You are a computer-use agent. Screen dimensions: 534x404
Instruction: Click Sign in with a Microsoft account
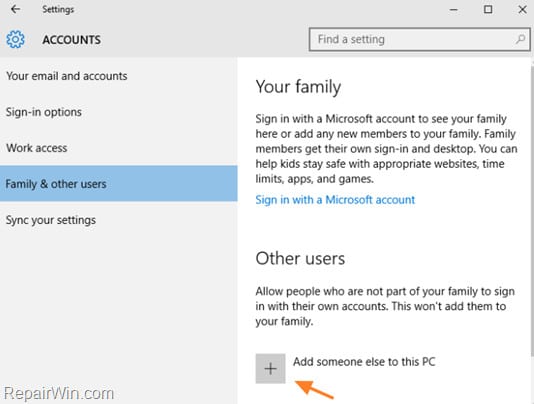(335, 200)
